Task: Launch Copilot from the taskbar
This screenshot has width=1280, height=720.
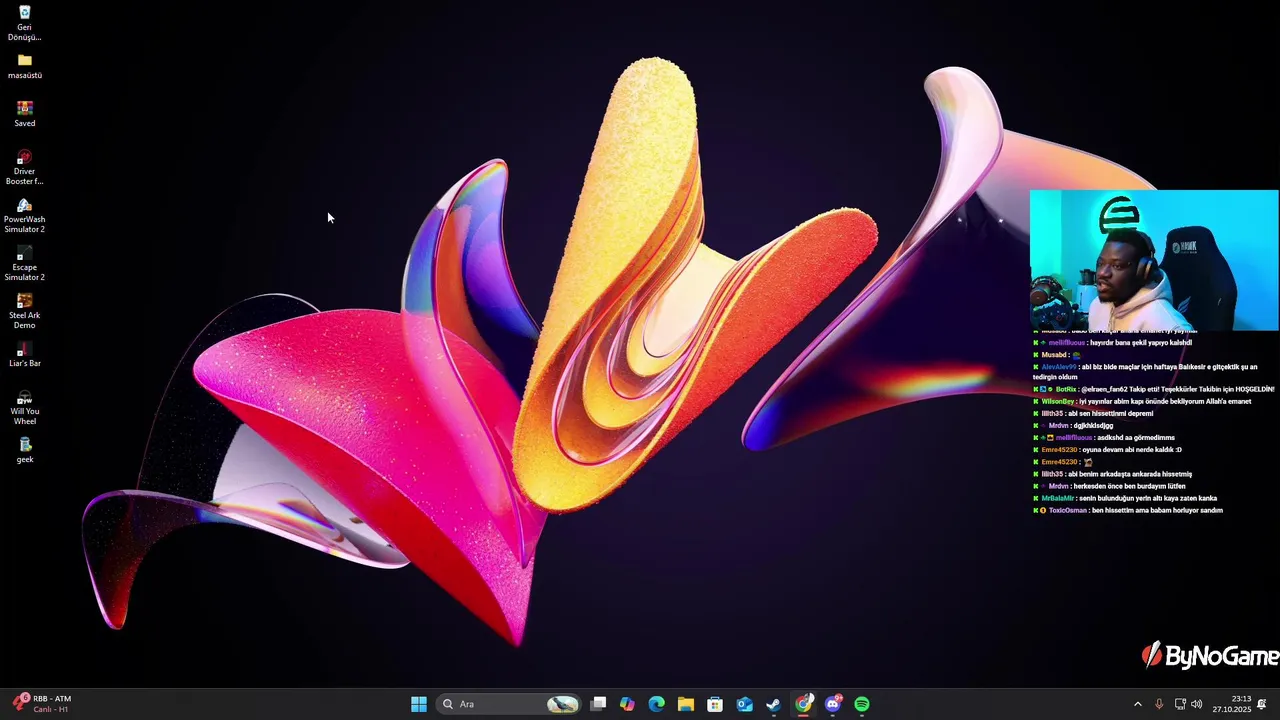Action: [x=627, y=704]
